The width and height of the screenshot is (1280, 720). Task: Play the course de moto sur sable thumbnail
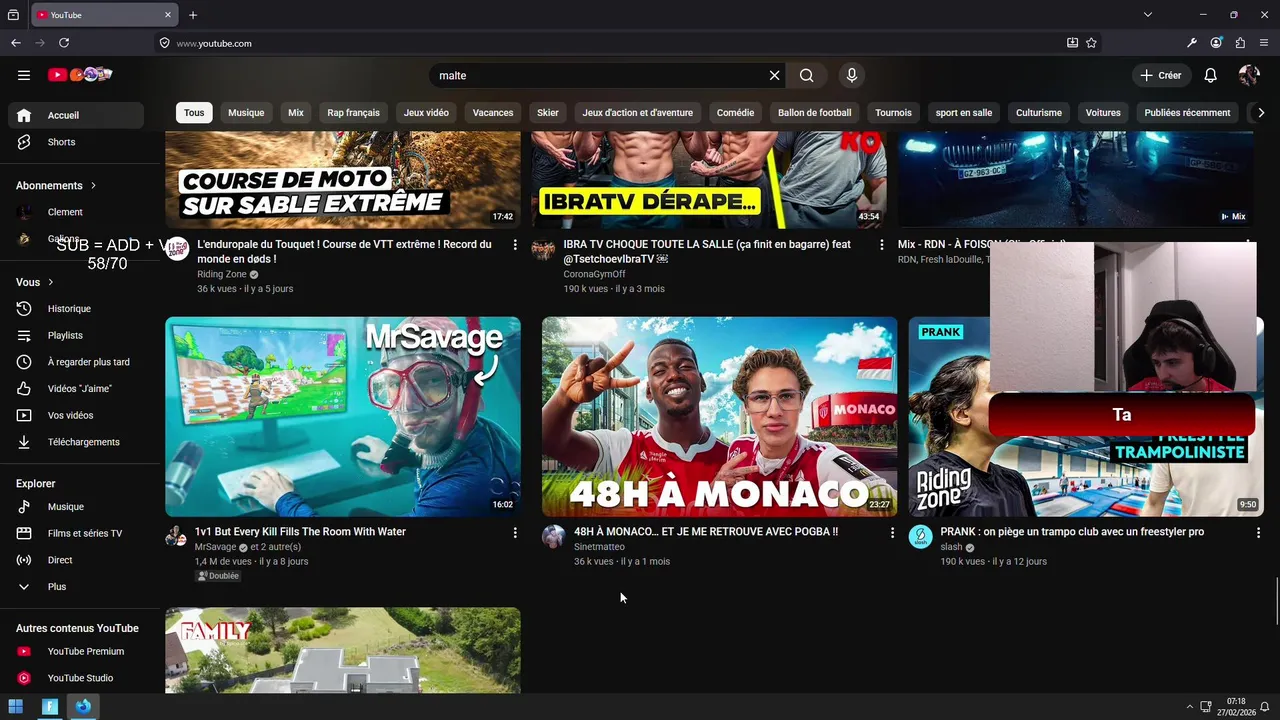343,180
